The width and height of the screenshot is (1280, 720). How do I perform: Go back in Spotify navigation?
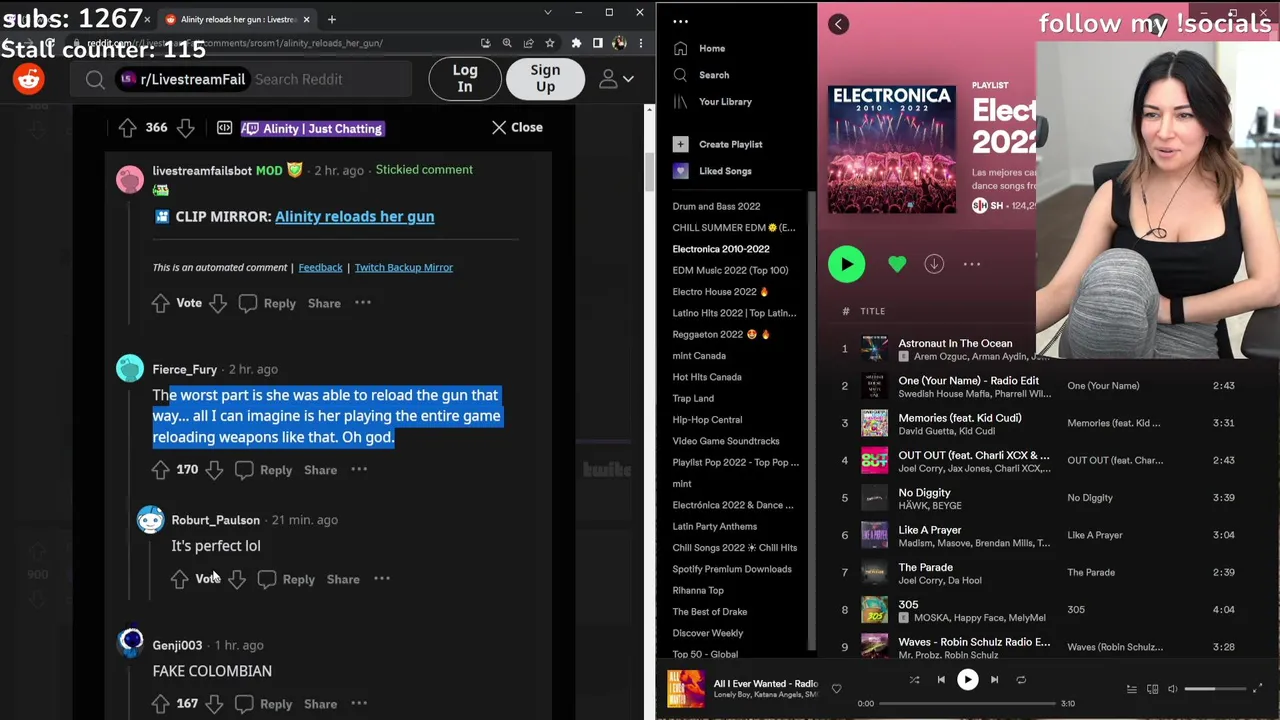pos(838,24)
